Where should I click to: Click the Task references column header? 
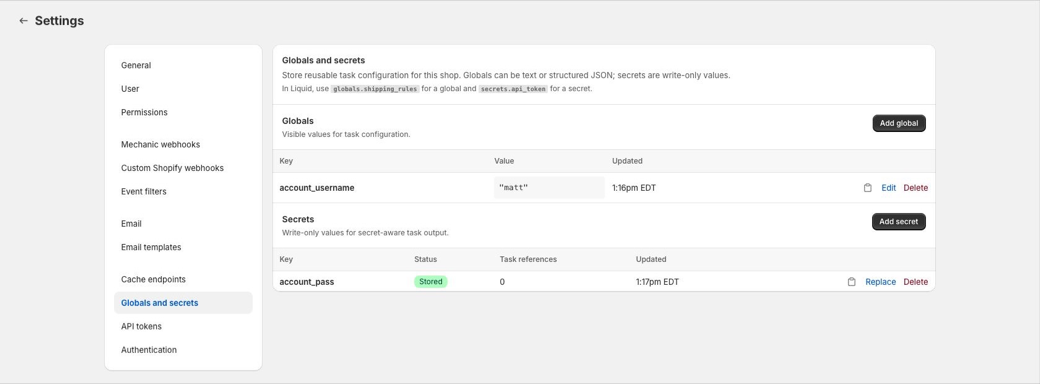coord(528,259)
